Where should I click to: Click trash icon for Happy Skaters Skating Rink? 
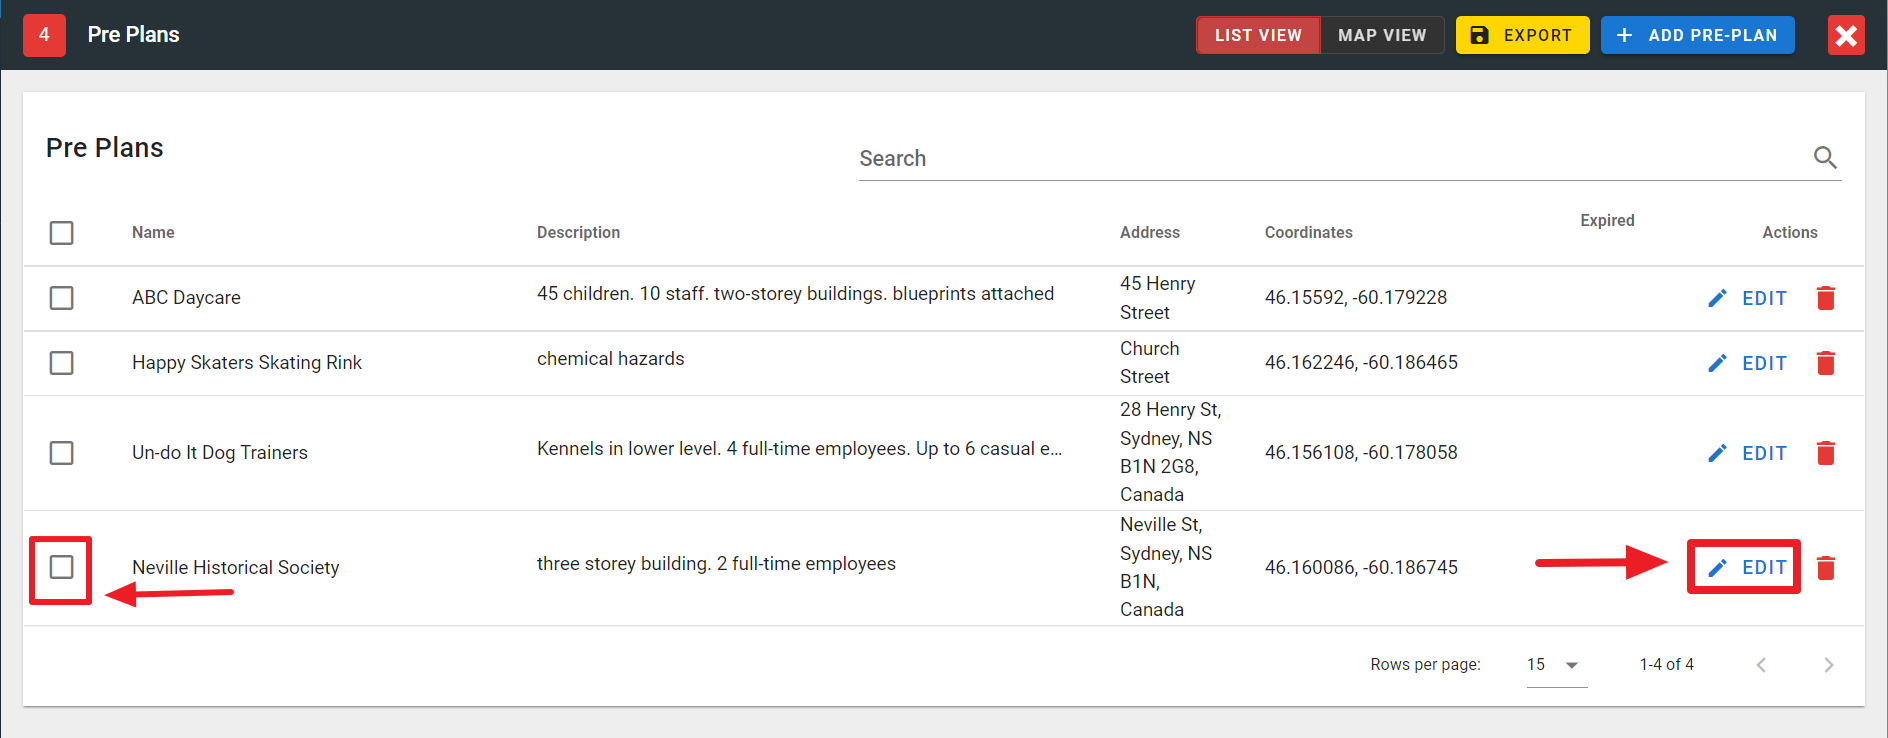(x=1825, y=363)
